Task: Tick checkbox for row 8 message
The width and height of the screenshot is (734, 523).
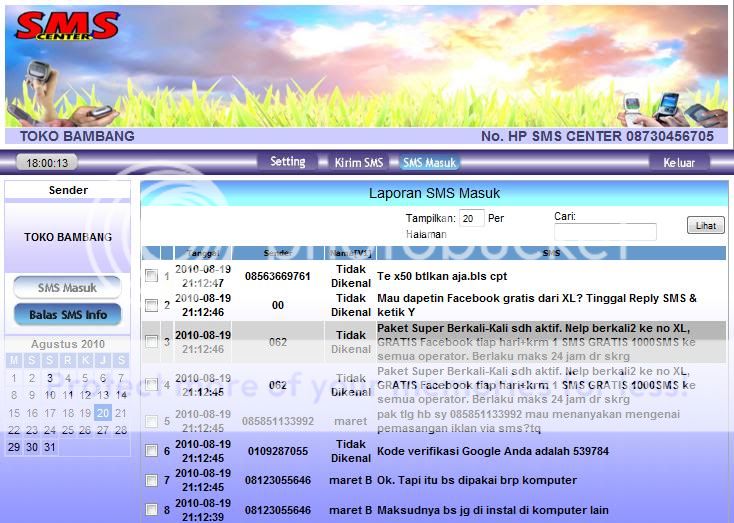Action: 151,509
